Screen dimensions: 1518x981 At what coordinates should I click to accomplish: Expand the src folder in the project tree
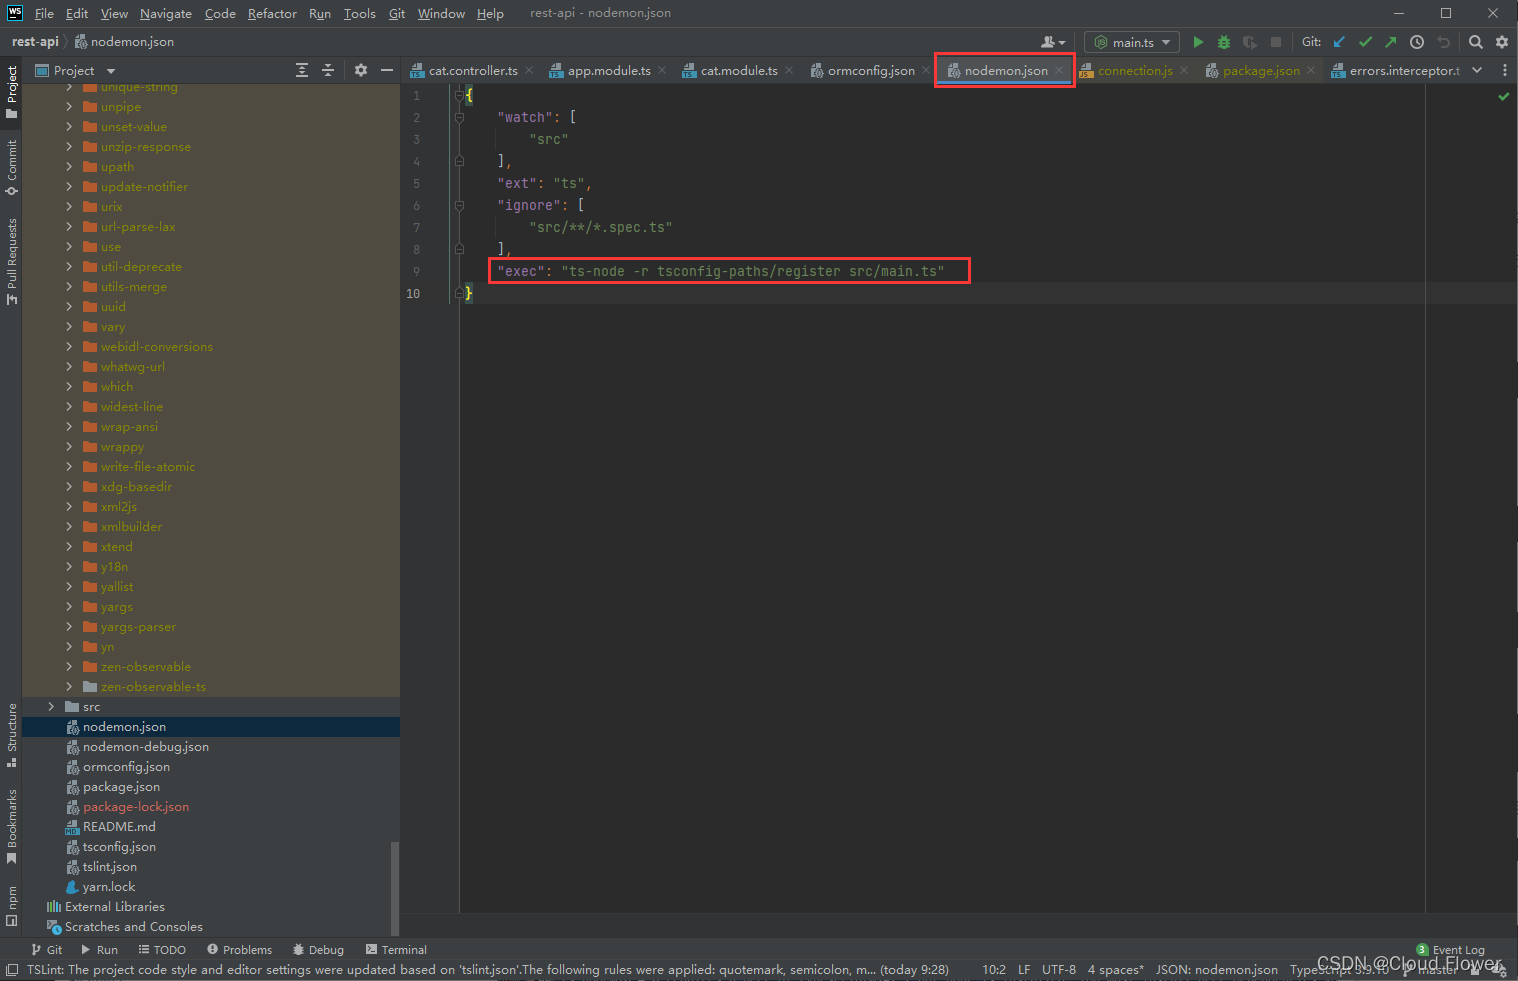(x=51, y=706)
